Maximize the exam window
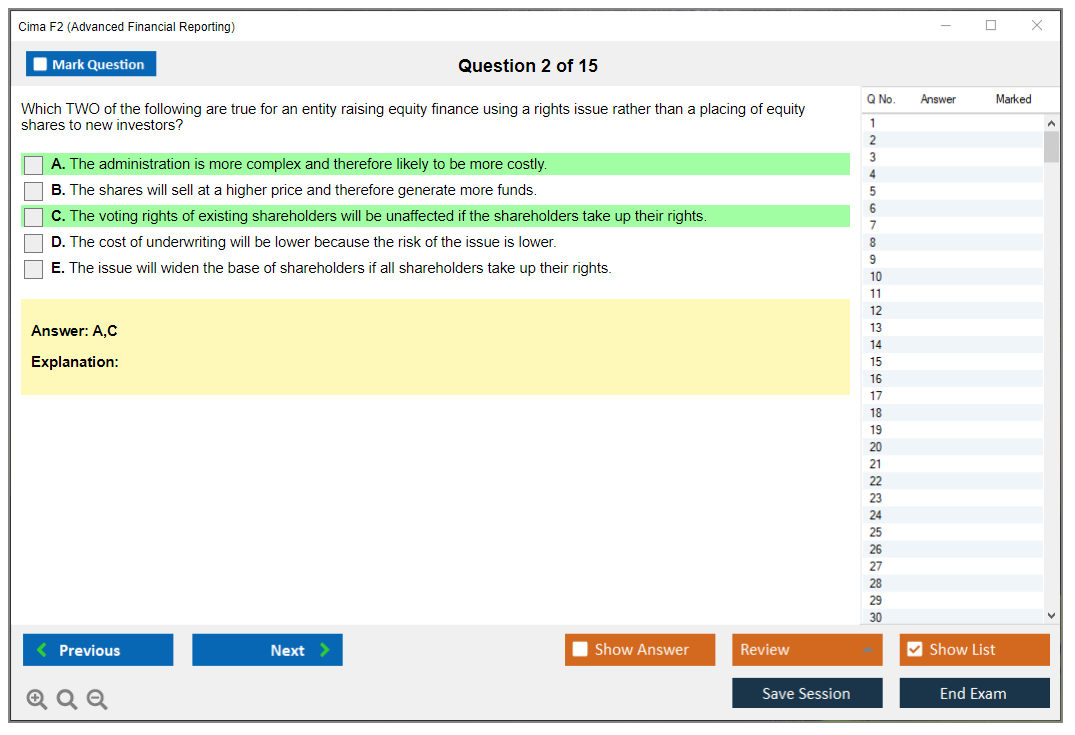Image resolution: width=1075 pixels, height=735 pixels. (991, 26)
